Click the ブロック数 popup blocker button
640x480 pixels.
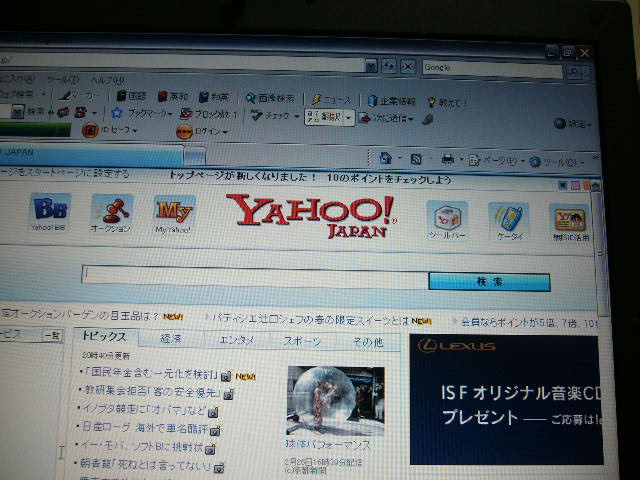(209, 114)
